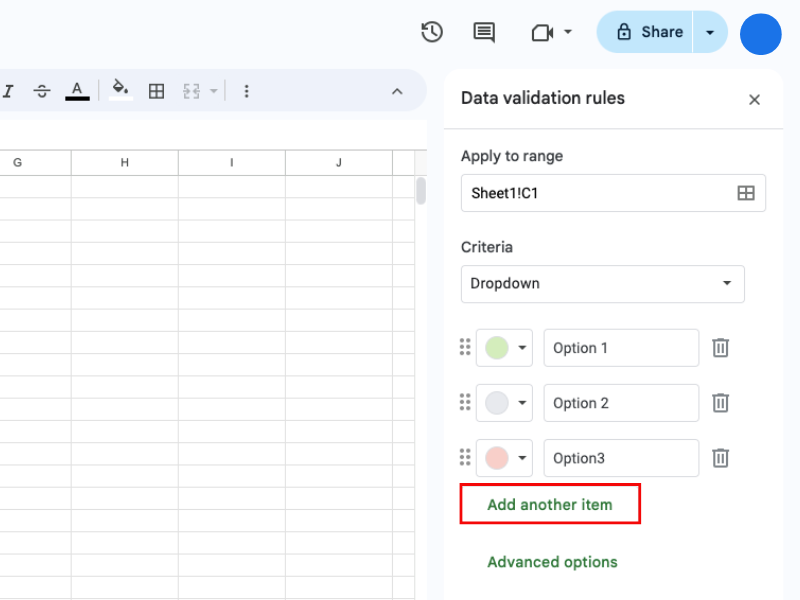Remove Option3 with the trash icon
The image size is (800, 600).
click(720, 458)
